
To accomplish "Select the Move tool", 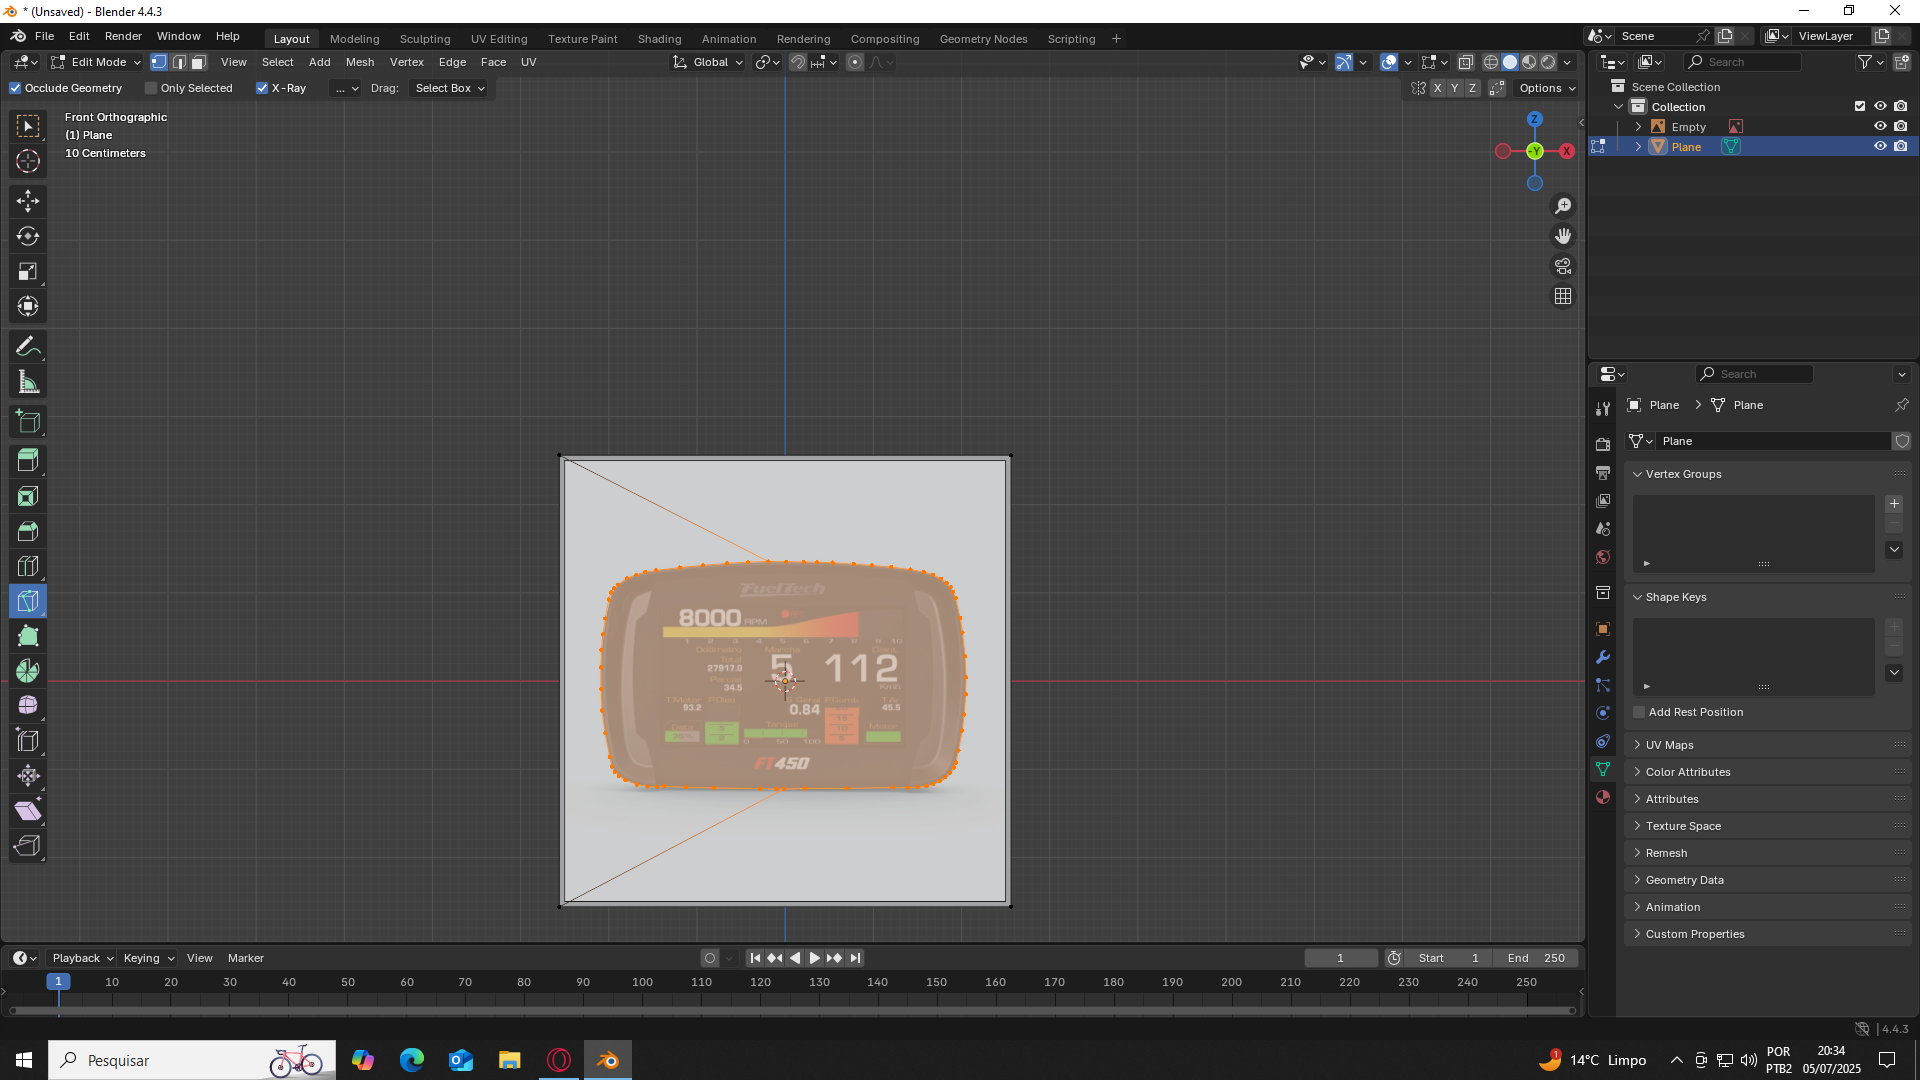I will (x=28, y=201).
